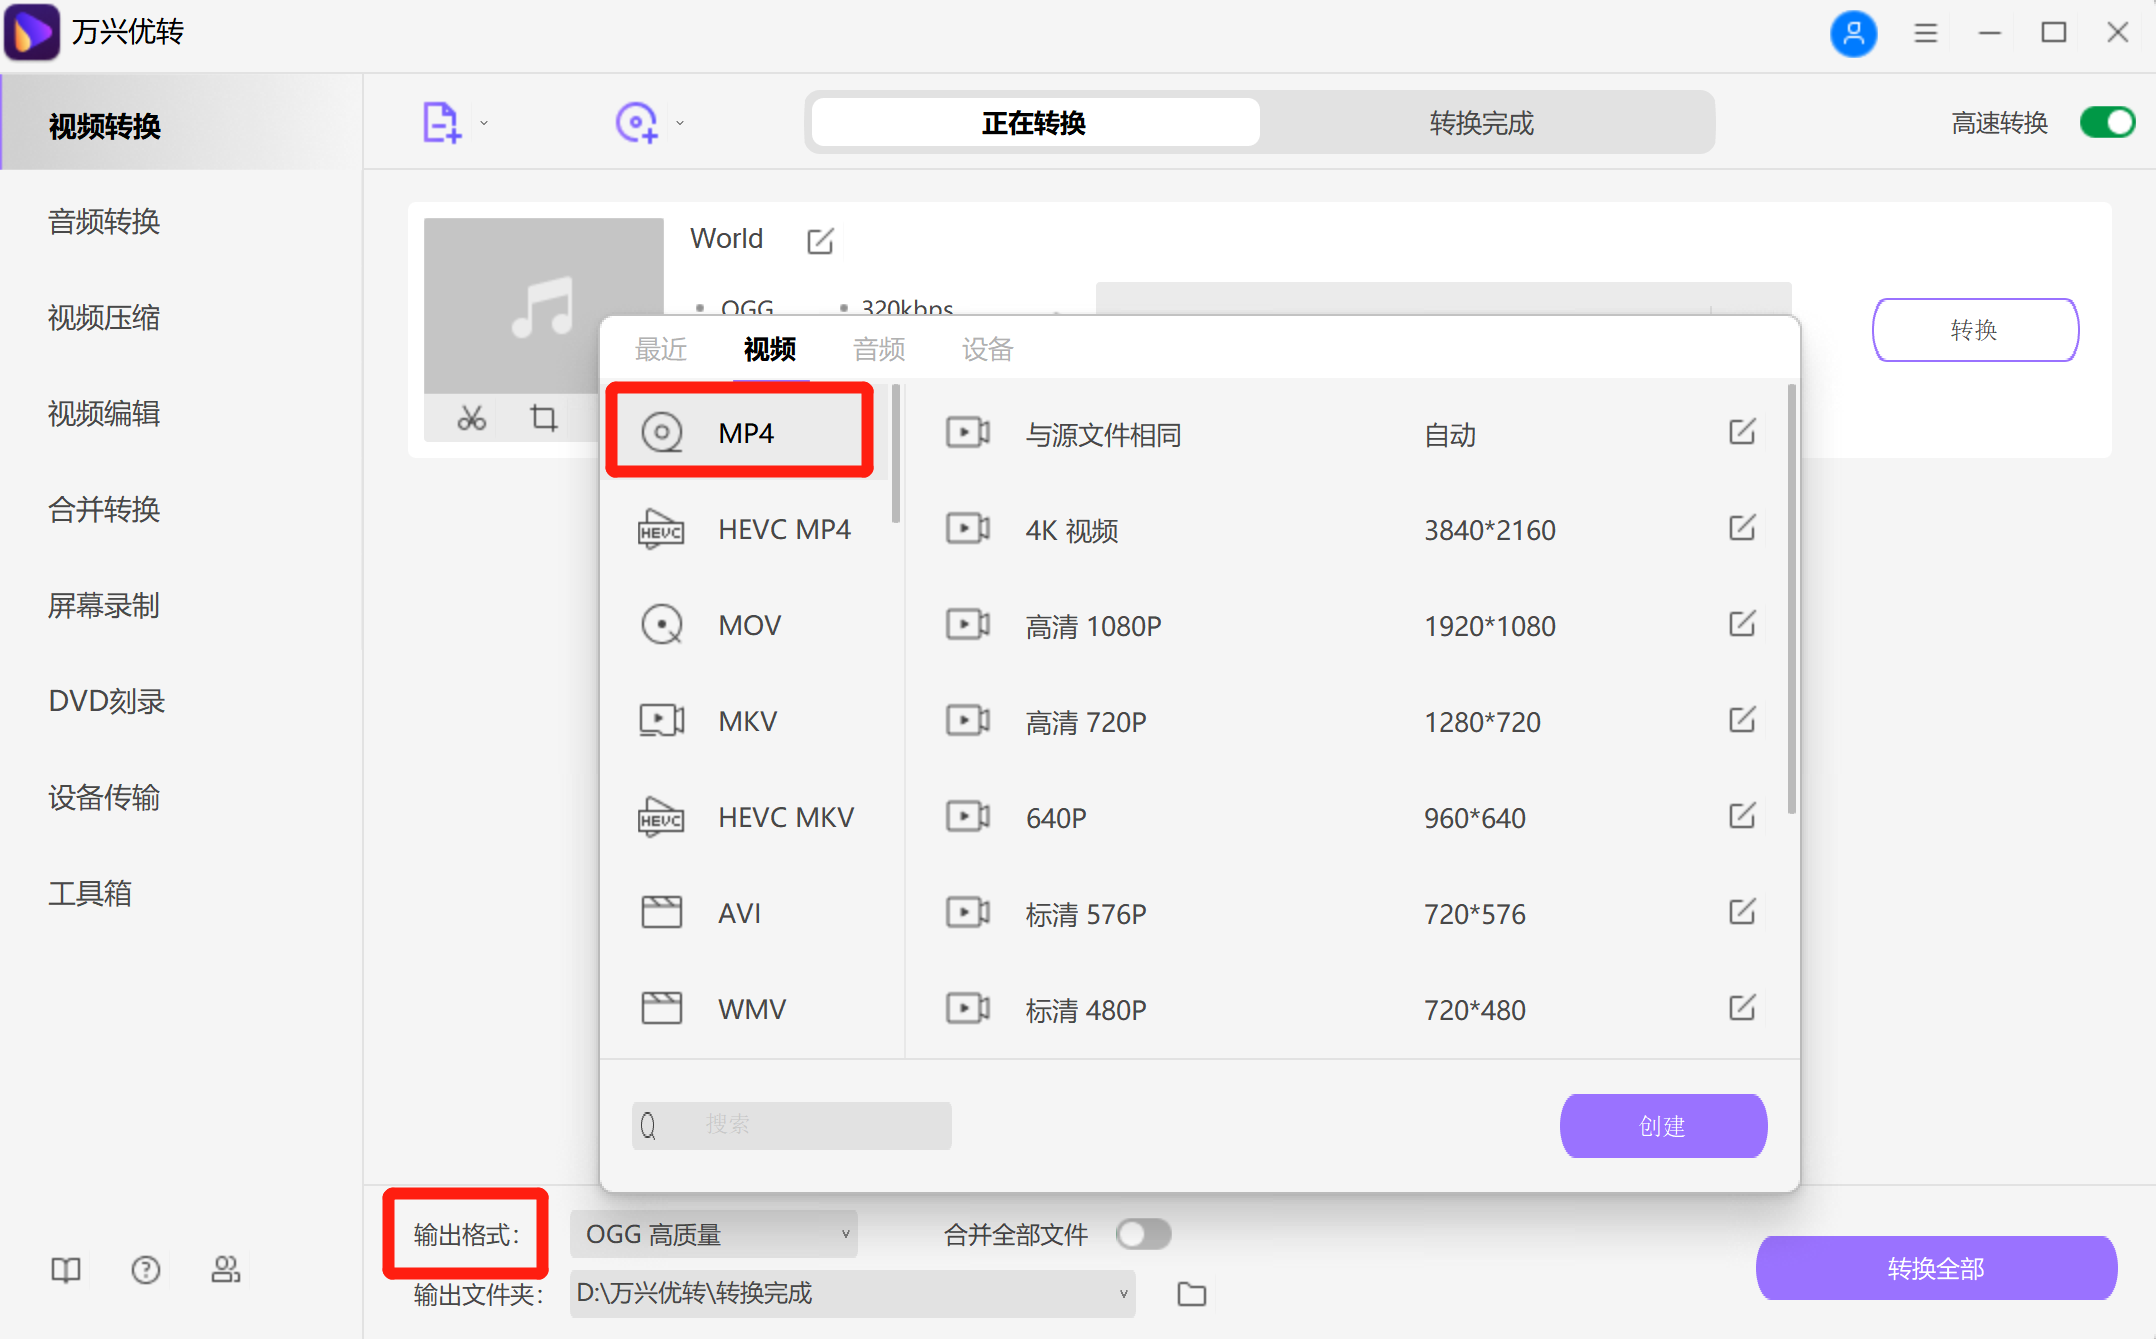This screenshot has height=1339, width=2156.
Task: Switch to 转换完成 tab
Action: (1481, 123)
